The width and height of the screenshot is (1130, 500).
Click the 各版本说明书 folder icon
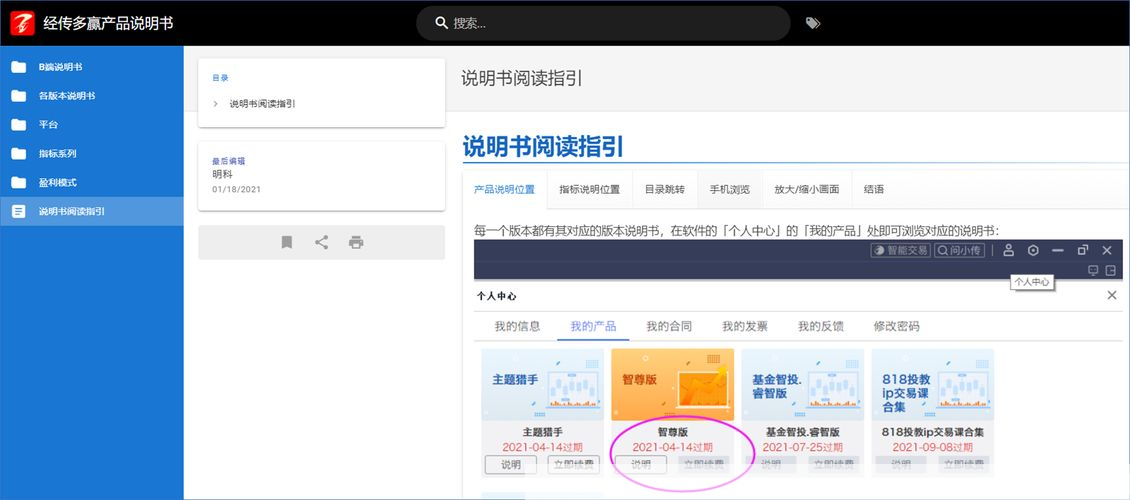[19, 96]
